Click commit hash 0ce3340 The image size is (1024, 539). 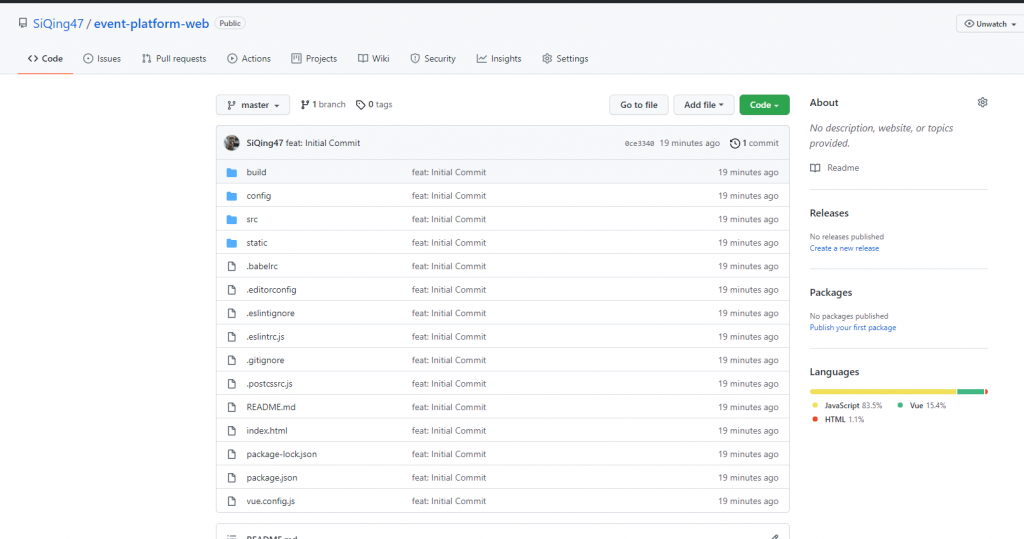coord(639,144)
